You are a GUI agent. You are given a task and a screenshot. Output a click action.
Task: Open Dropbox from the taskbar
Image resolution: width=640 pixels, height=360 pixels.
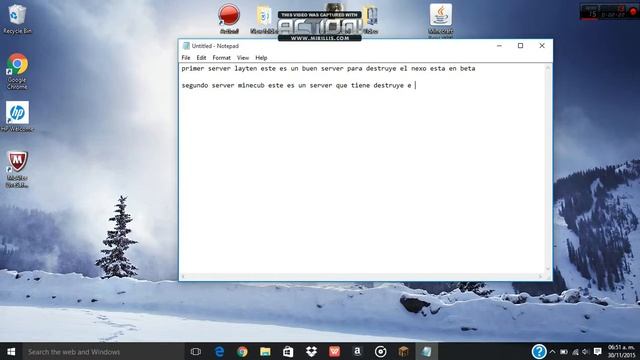click(x=311, y=351)
